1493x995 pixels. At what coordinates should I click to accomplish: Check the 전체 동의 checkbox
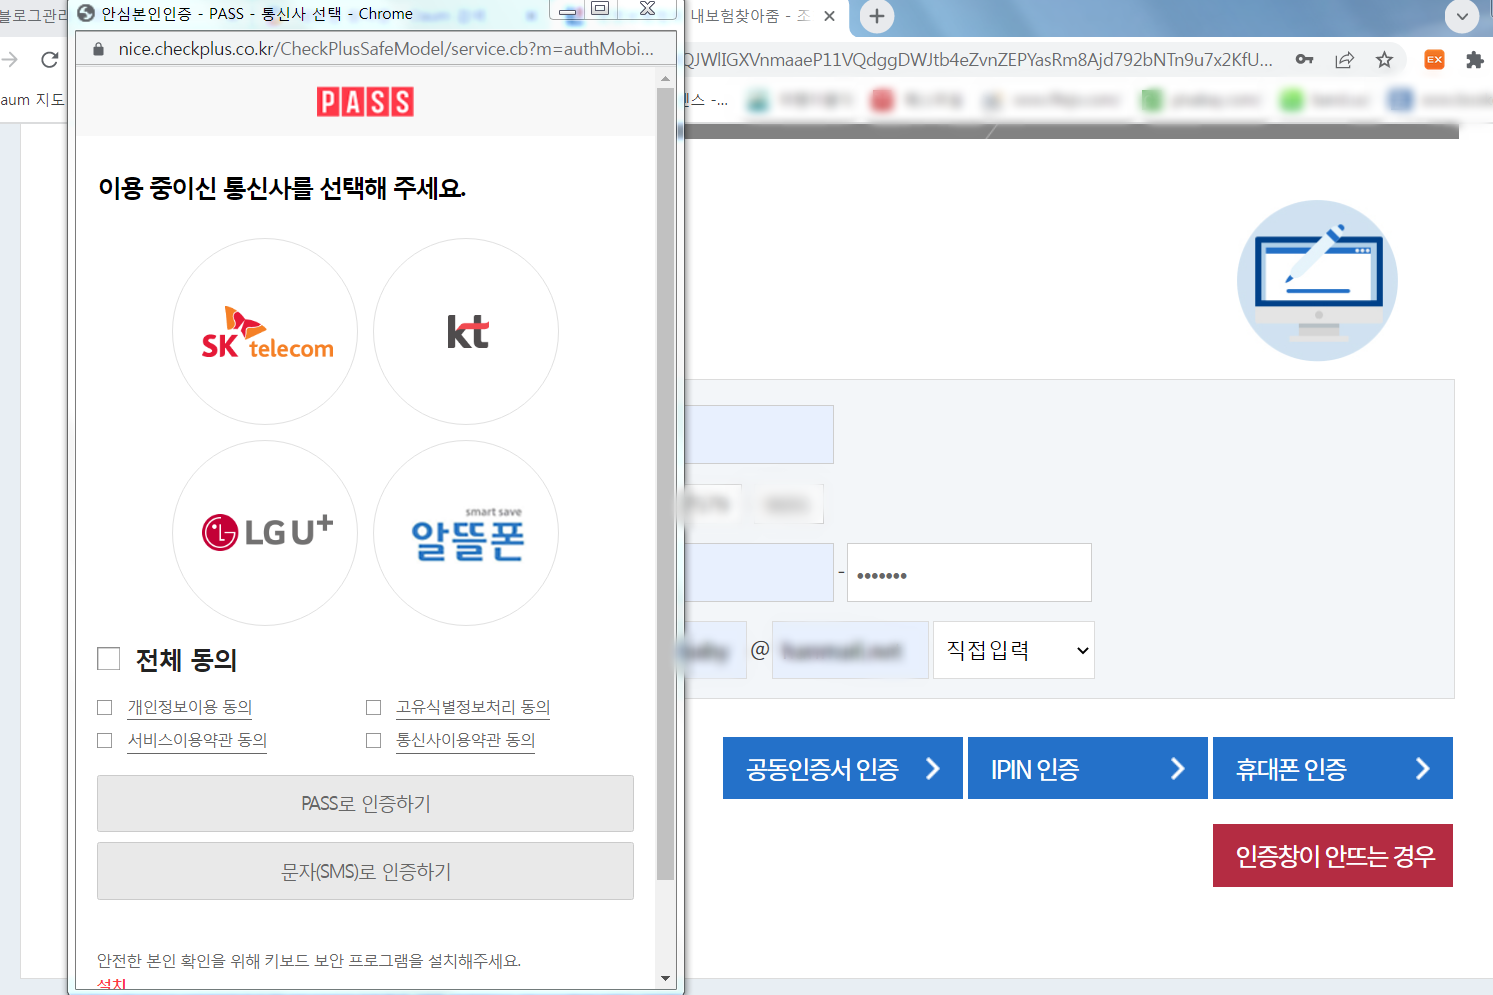pyautogui.click(x=109, y=658)
